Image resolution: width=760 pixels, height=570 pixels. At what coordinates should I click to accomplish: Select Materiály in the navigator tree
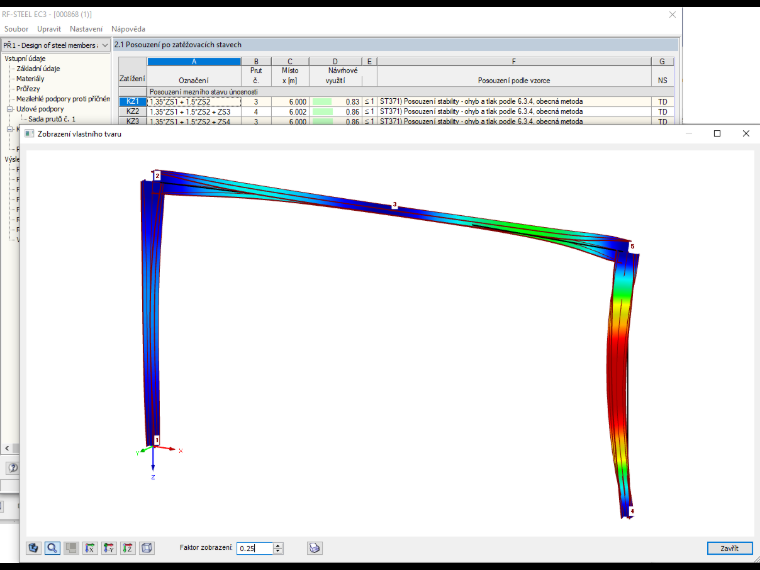coord(30,79)
